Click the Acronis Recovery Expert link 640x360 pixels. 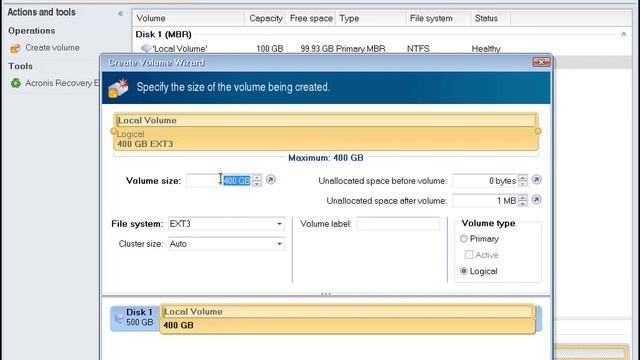(62, 83)
